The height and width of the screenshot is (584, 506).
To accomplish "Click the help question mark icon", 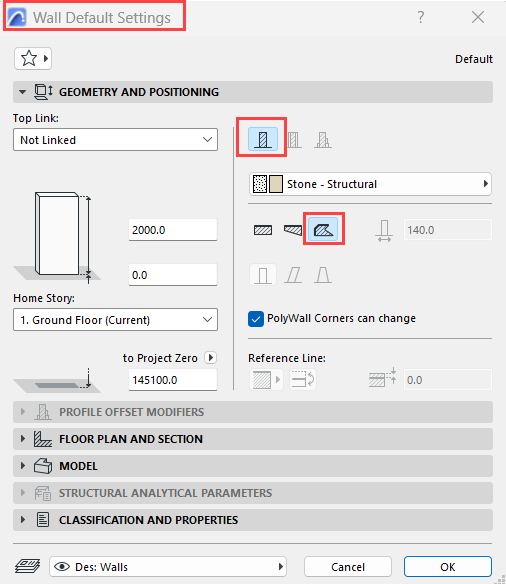I will point(420,17).
